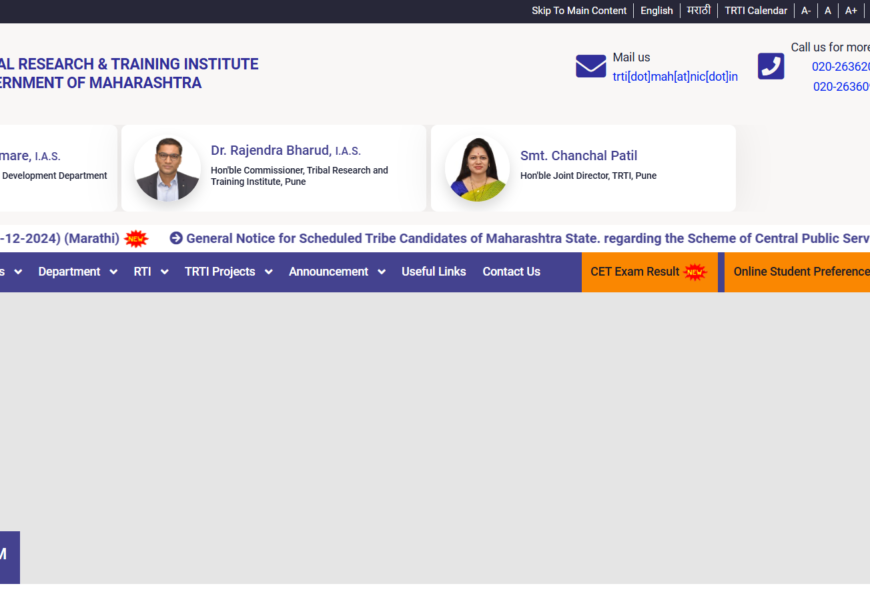Open the Announcement dropdown menu

pos(336,272)
